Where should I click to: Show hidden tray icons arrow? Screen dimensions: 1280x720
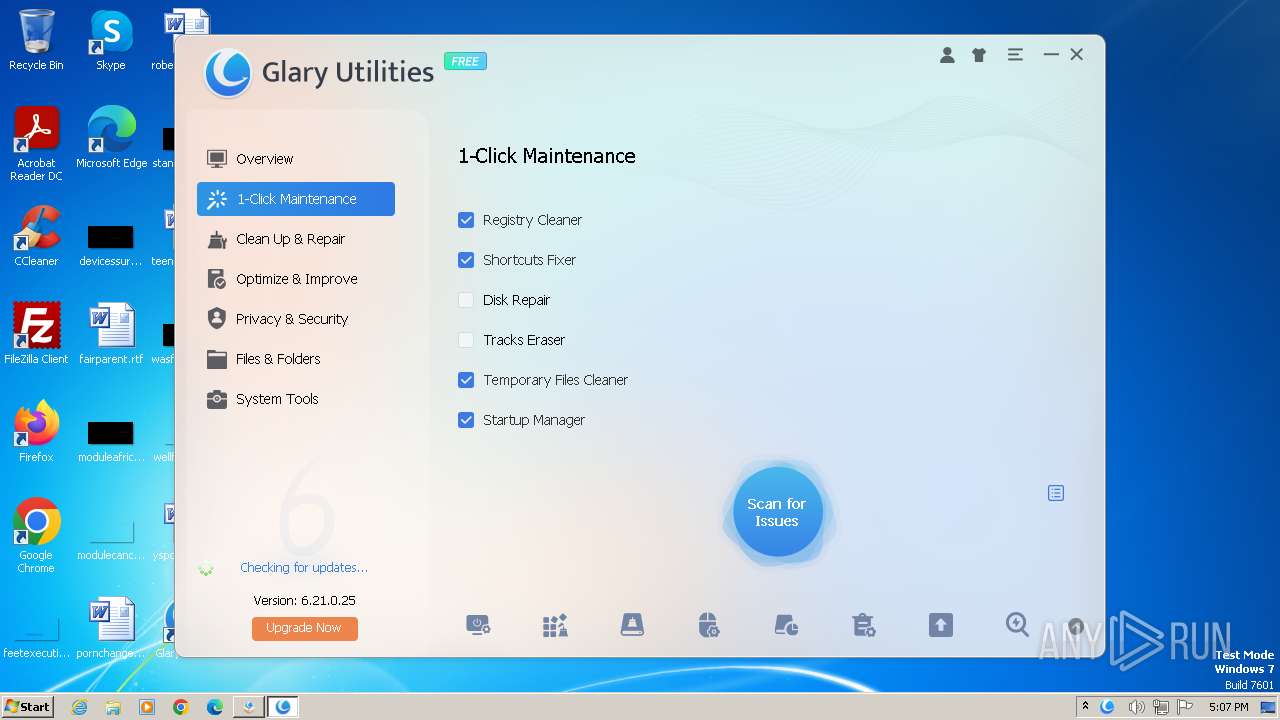click(1085, 707)
